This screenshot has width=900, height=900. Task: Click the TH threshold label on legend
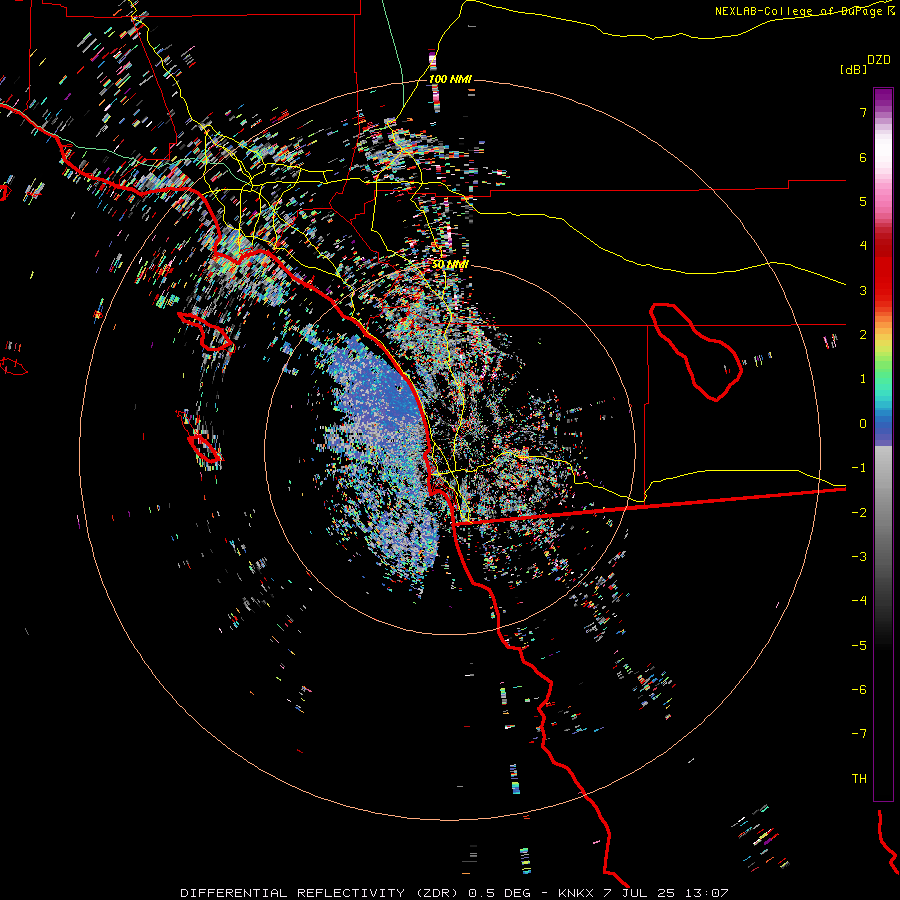pyautogui.click(x=859, y=779)
